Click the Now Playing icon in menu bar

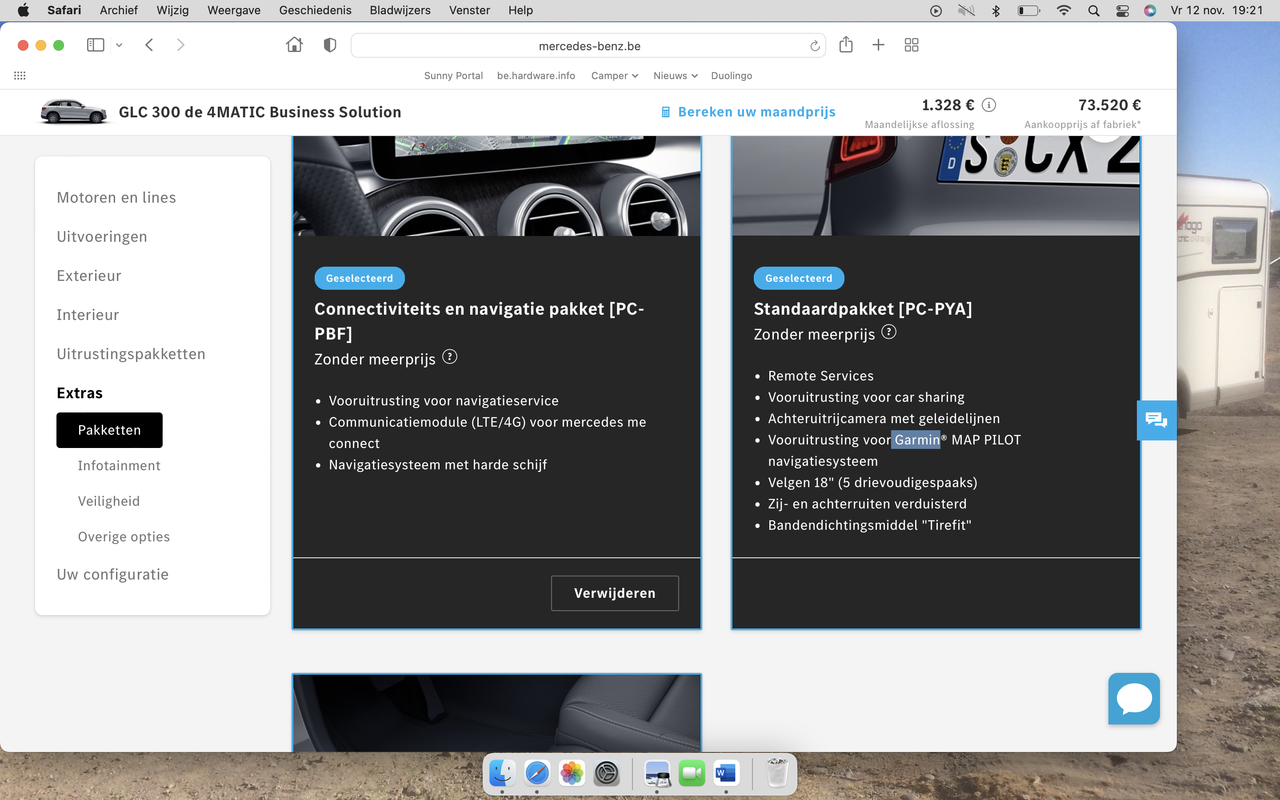[936, 11]
